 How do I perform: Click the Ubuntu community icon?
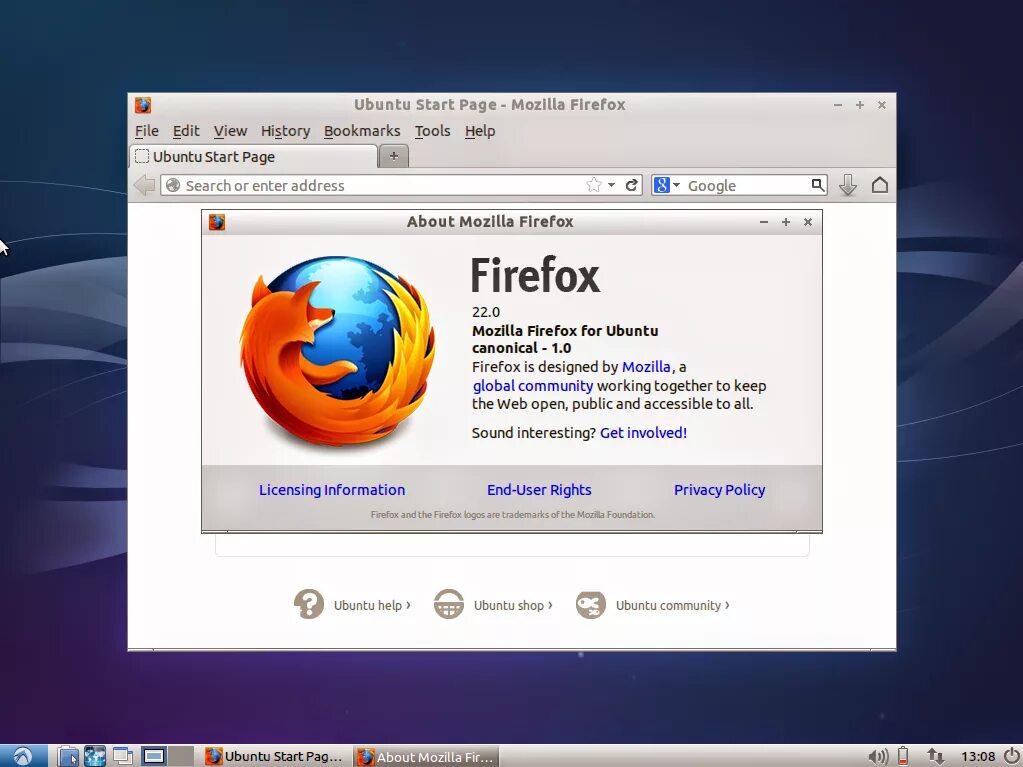click(590, 604)
